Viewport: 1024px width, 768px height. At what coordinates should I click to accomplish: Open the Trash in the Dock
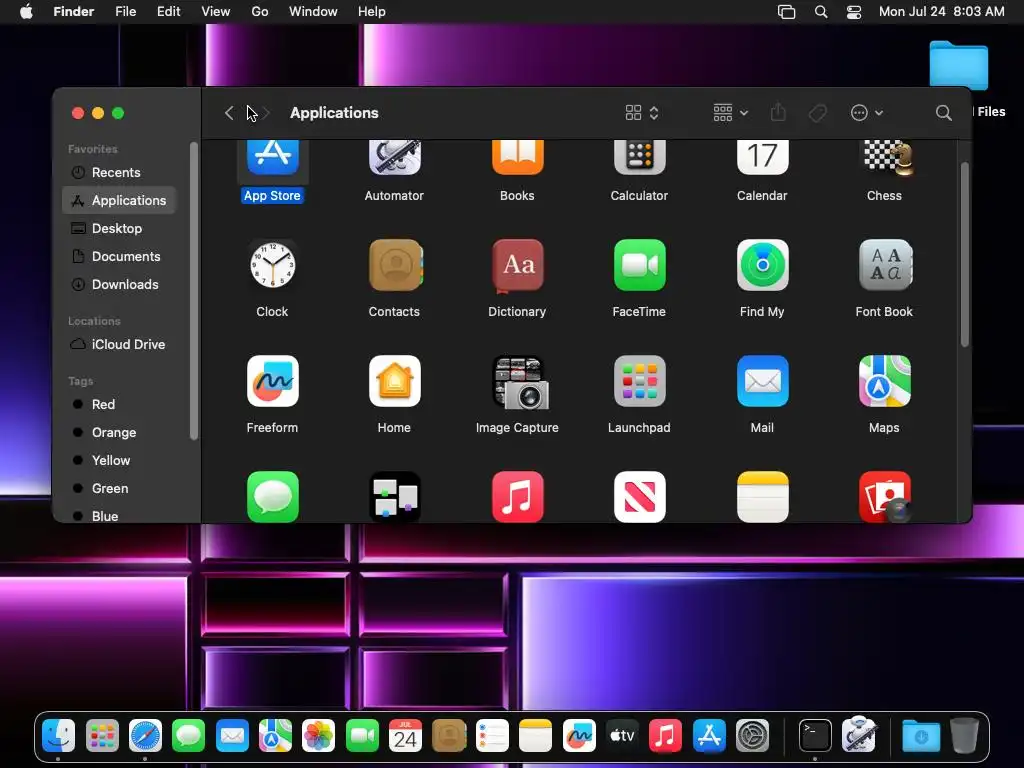965,736
